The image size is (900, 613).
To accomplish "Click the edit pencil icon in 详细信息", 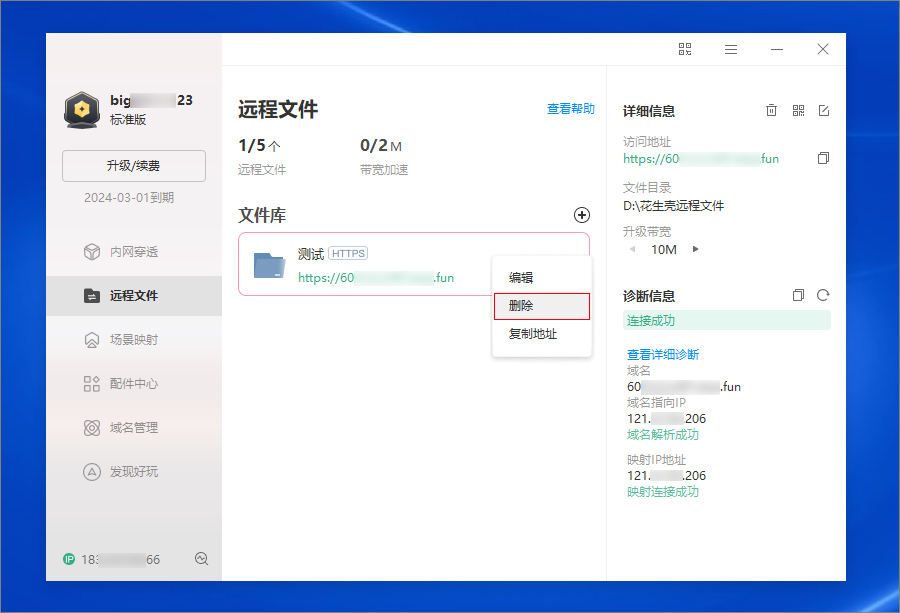I will click(x=824, y=110).
